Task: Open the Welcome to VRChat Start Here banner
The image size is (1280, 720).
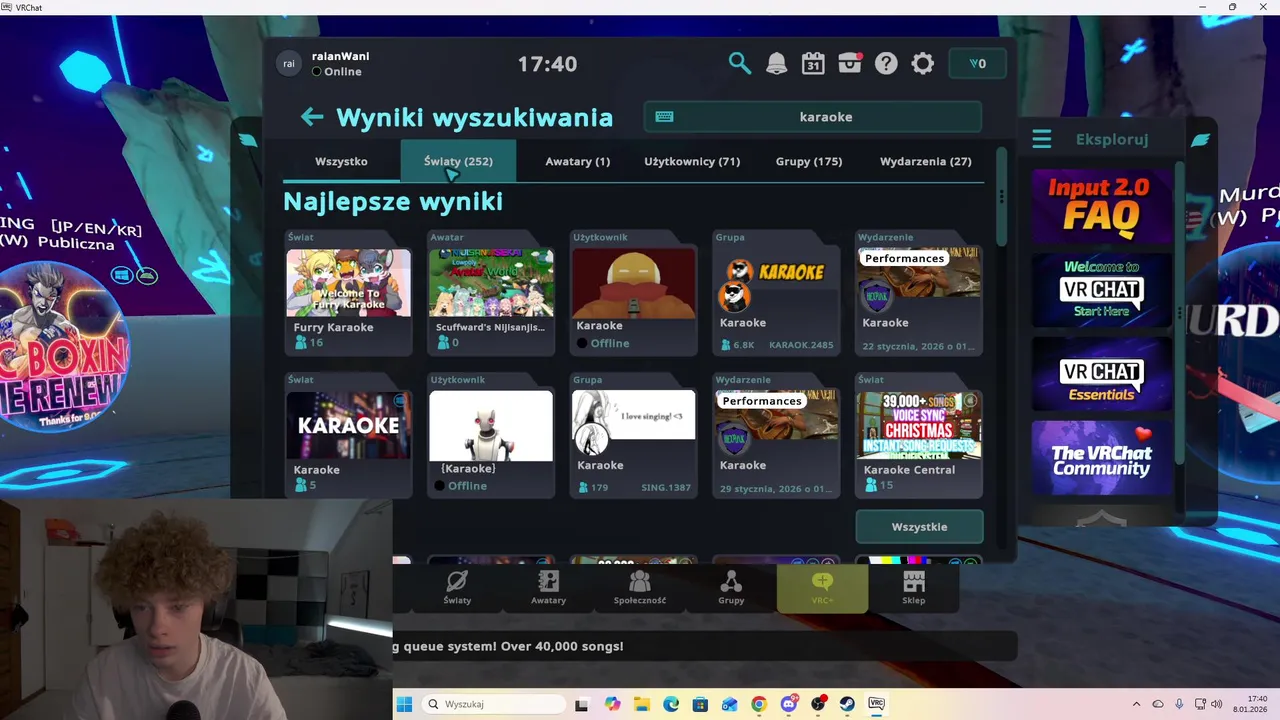Action: [1101, 290]
